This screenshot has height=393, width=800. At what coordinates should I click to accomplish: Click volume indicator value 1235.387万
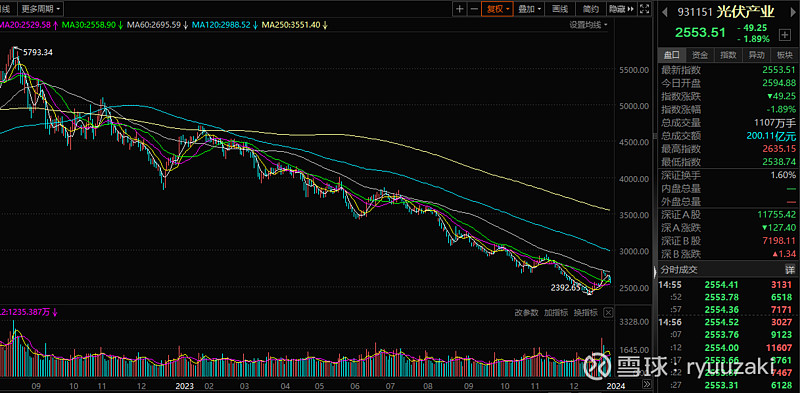29,312
